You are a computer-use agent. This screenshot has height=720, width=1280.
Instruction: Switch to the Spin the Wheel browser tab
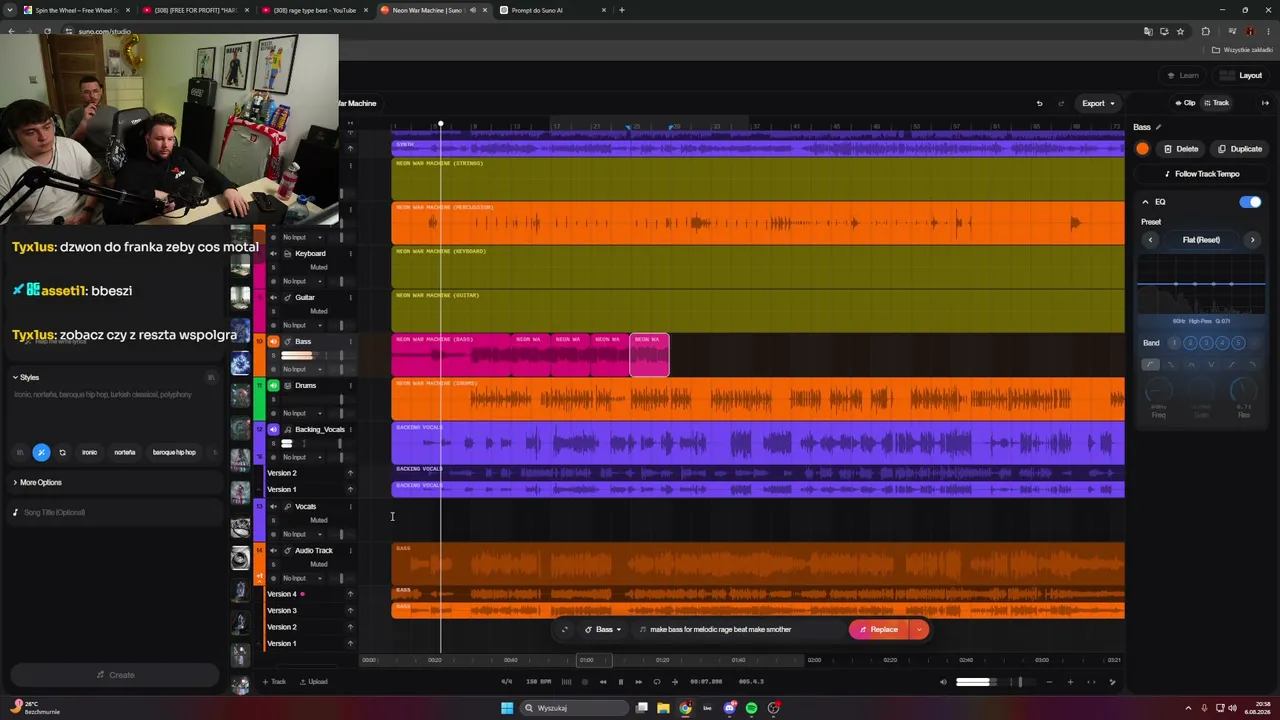coord(75,10)
